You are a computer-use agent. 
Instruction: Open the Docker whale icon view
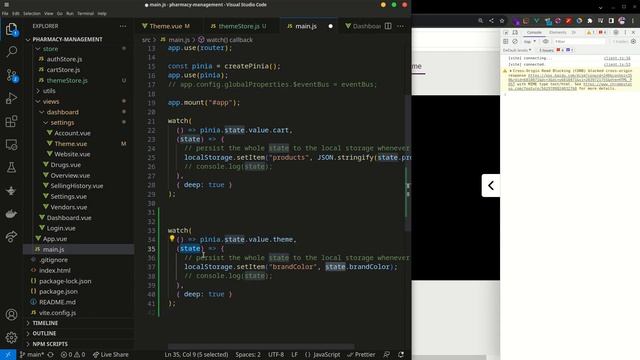(11, 213)
